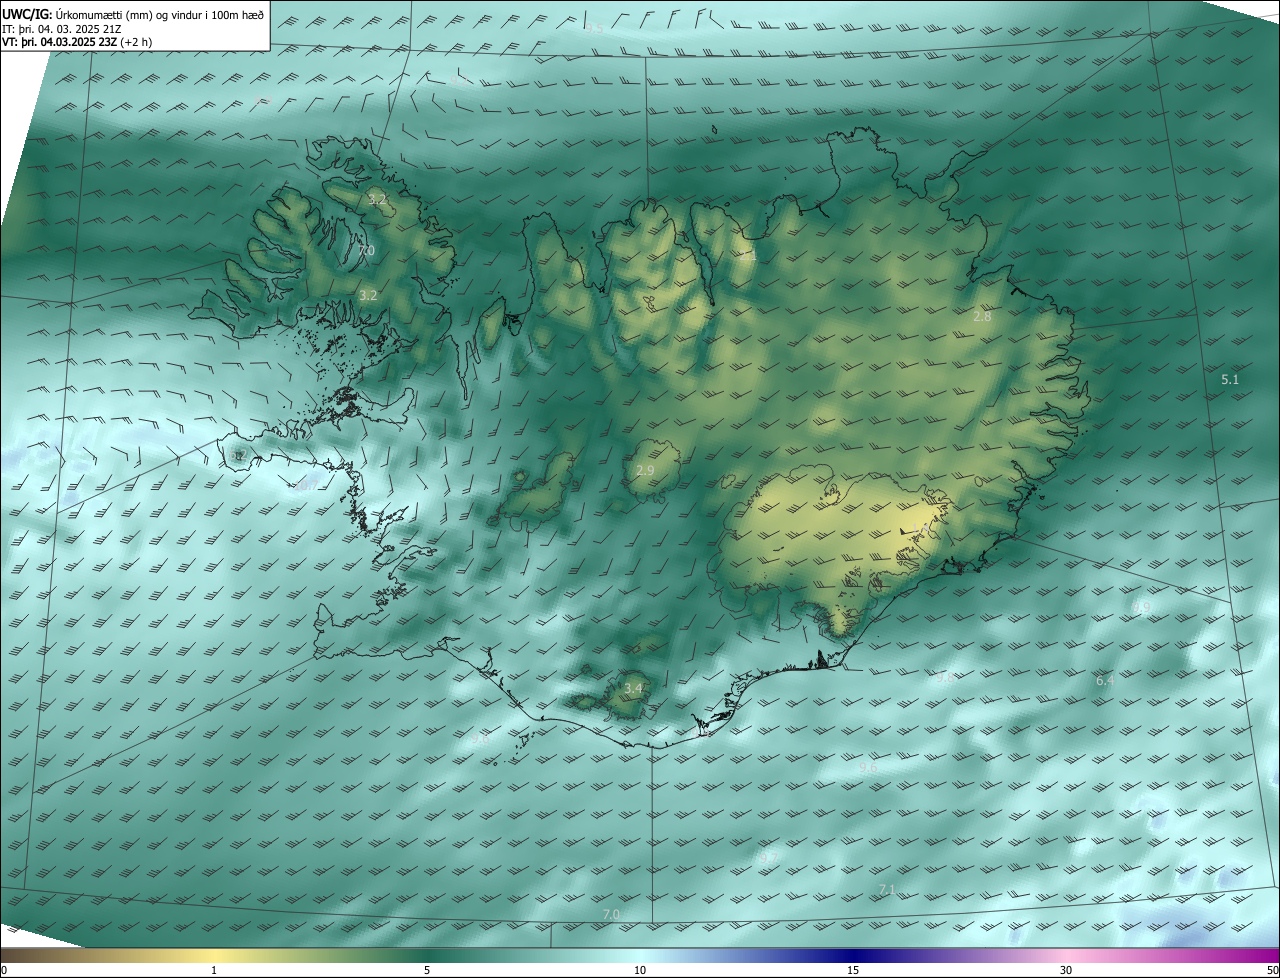The height and width of the screenshot is (978, 1280).
Task: Click the 5 tick on the color scale
Action: click(x=427, y=970)
